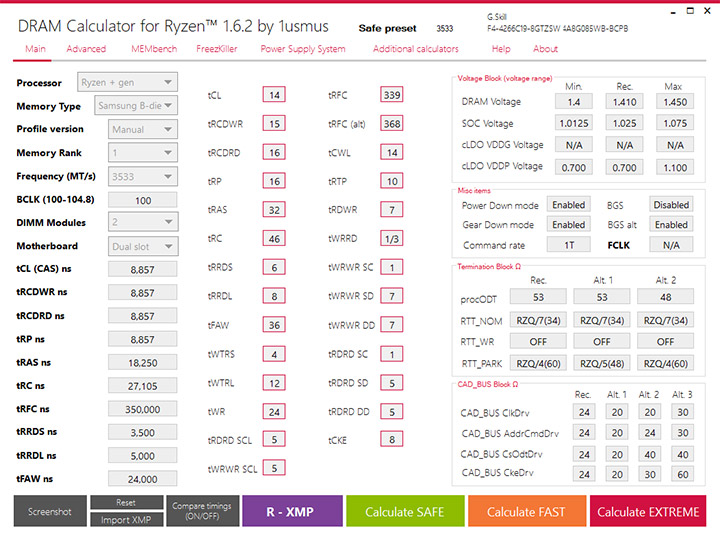720x541 pixels.
Task: Click the tRAS ns value 18,250
Action: pyautogui.click(x=143, y=362)
